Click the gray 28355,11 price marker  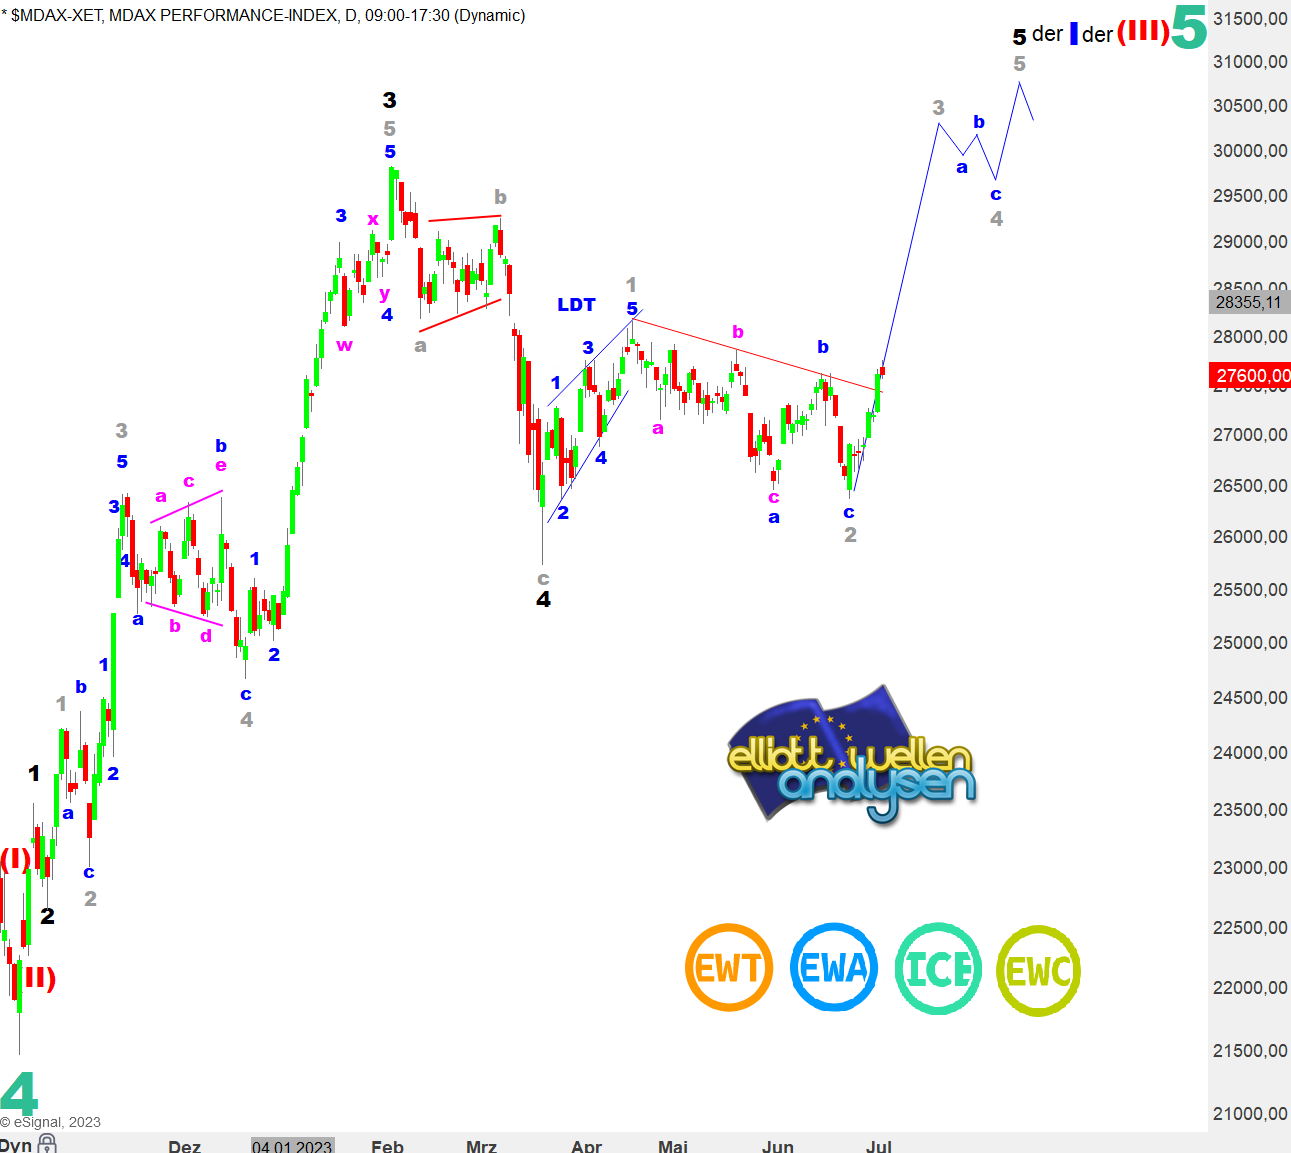click(1250, 302)
